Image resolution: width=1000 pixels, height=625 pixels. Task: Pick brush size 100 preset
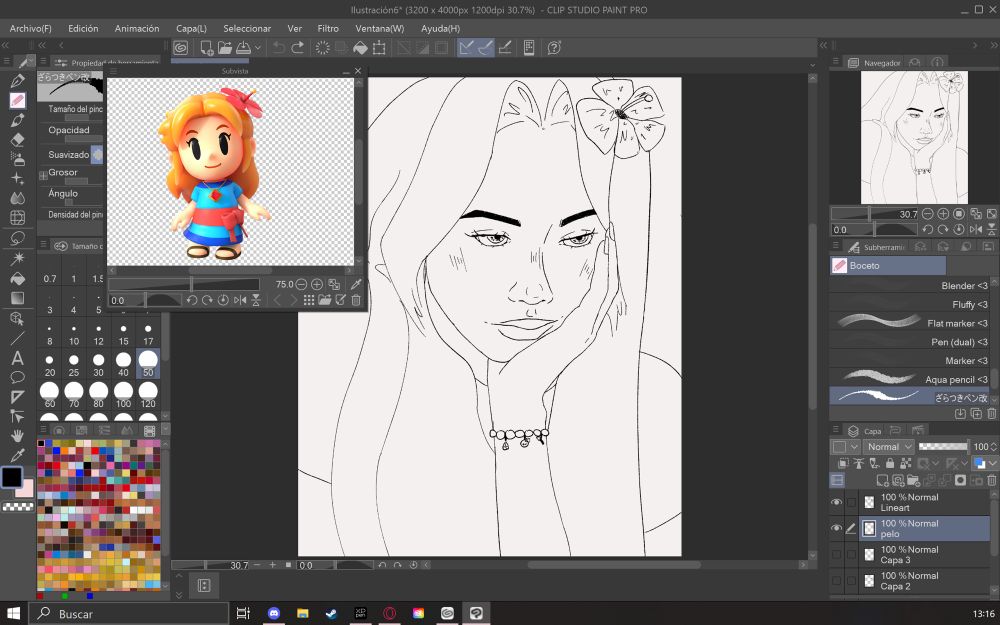pyautogui.click(x=123, y=395)
